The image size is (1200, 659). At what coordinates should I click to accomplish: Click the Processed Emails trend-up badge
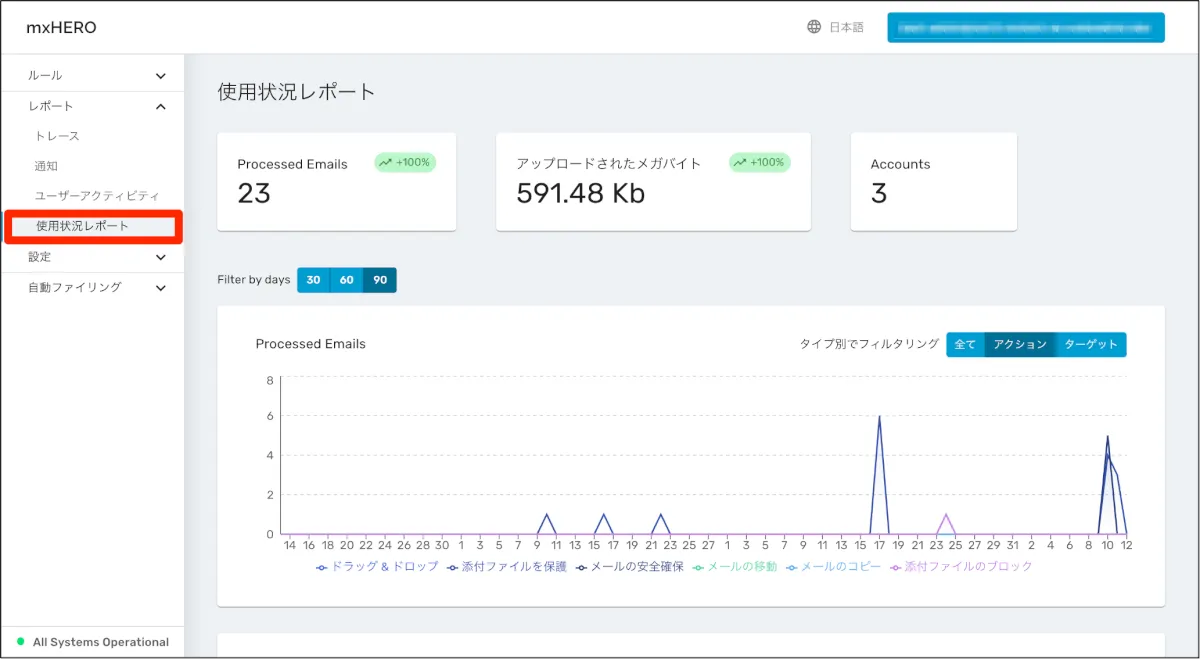[405, 162]
